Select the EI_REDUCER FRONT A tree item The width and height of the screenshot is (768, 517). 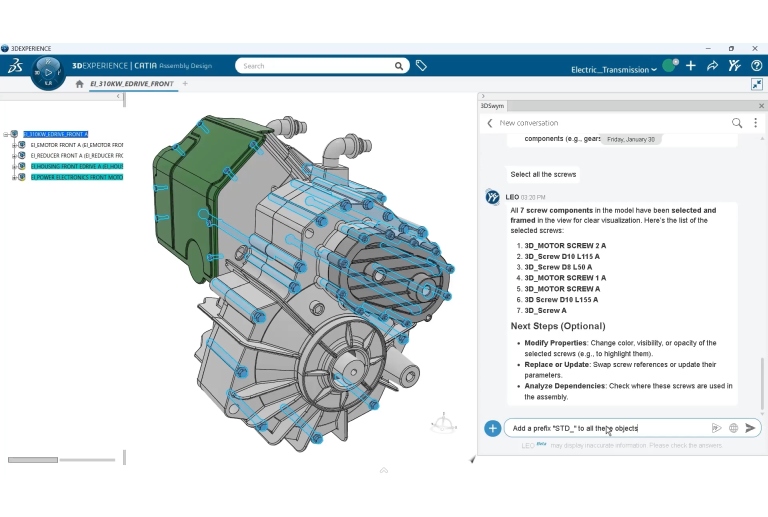coord(76,156)
